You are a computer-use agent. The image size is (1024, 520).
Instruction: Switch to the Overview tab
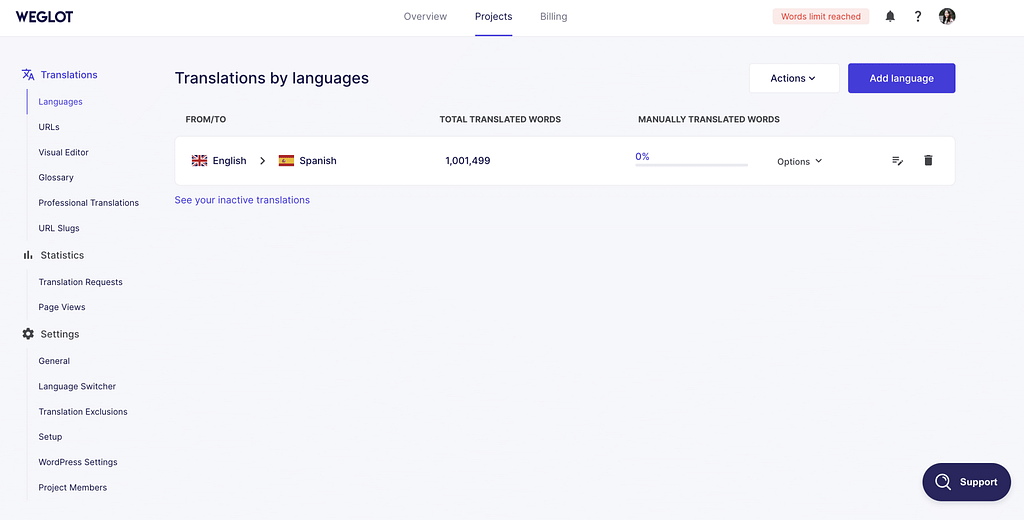425,17
